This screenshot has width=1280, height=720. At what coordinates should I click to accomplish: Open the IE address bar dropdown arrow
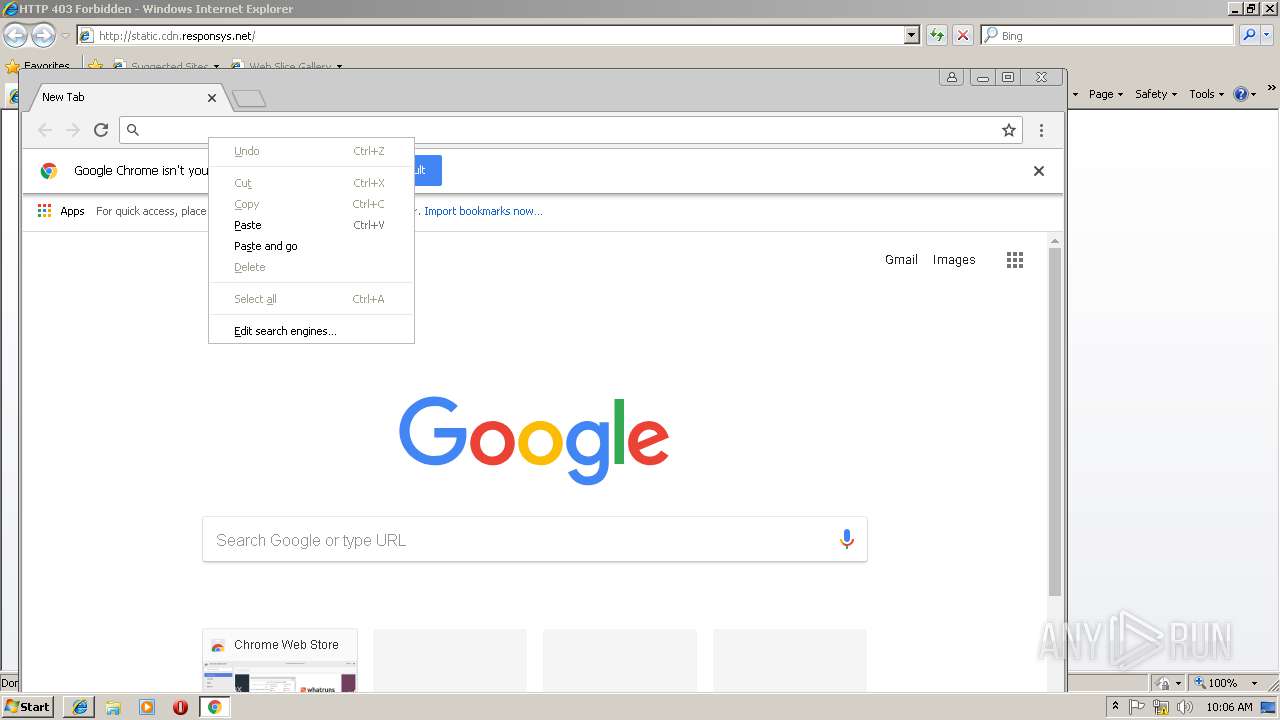click(x=911, y=35)
